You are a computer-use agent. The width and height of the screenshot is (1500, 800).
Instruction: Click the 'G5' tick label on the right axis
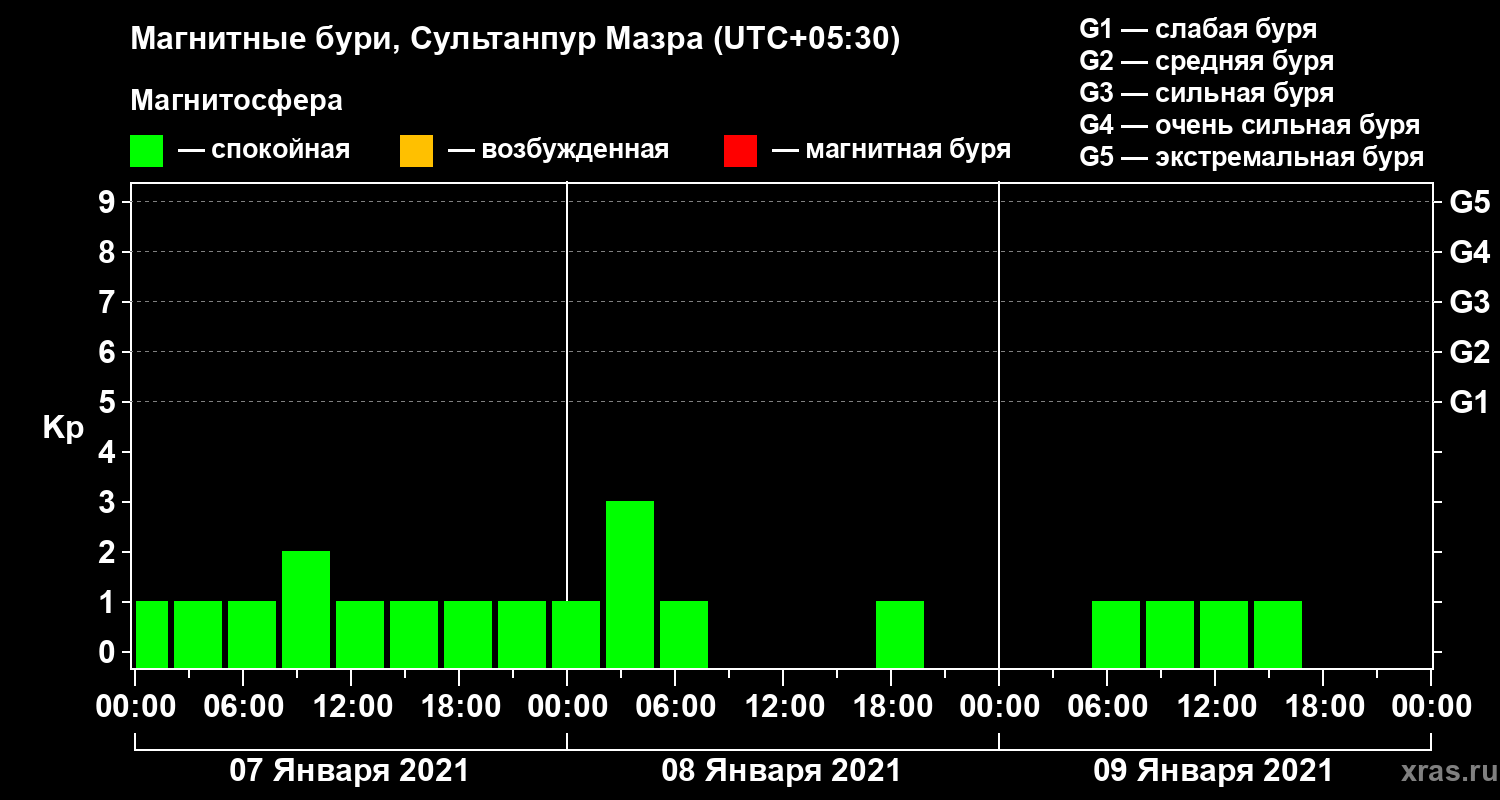pyautogui.click(x=1469, y=203)
